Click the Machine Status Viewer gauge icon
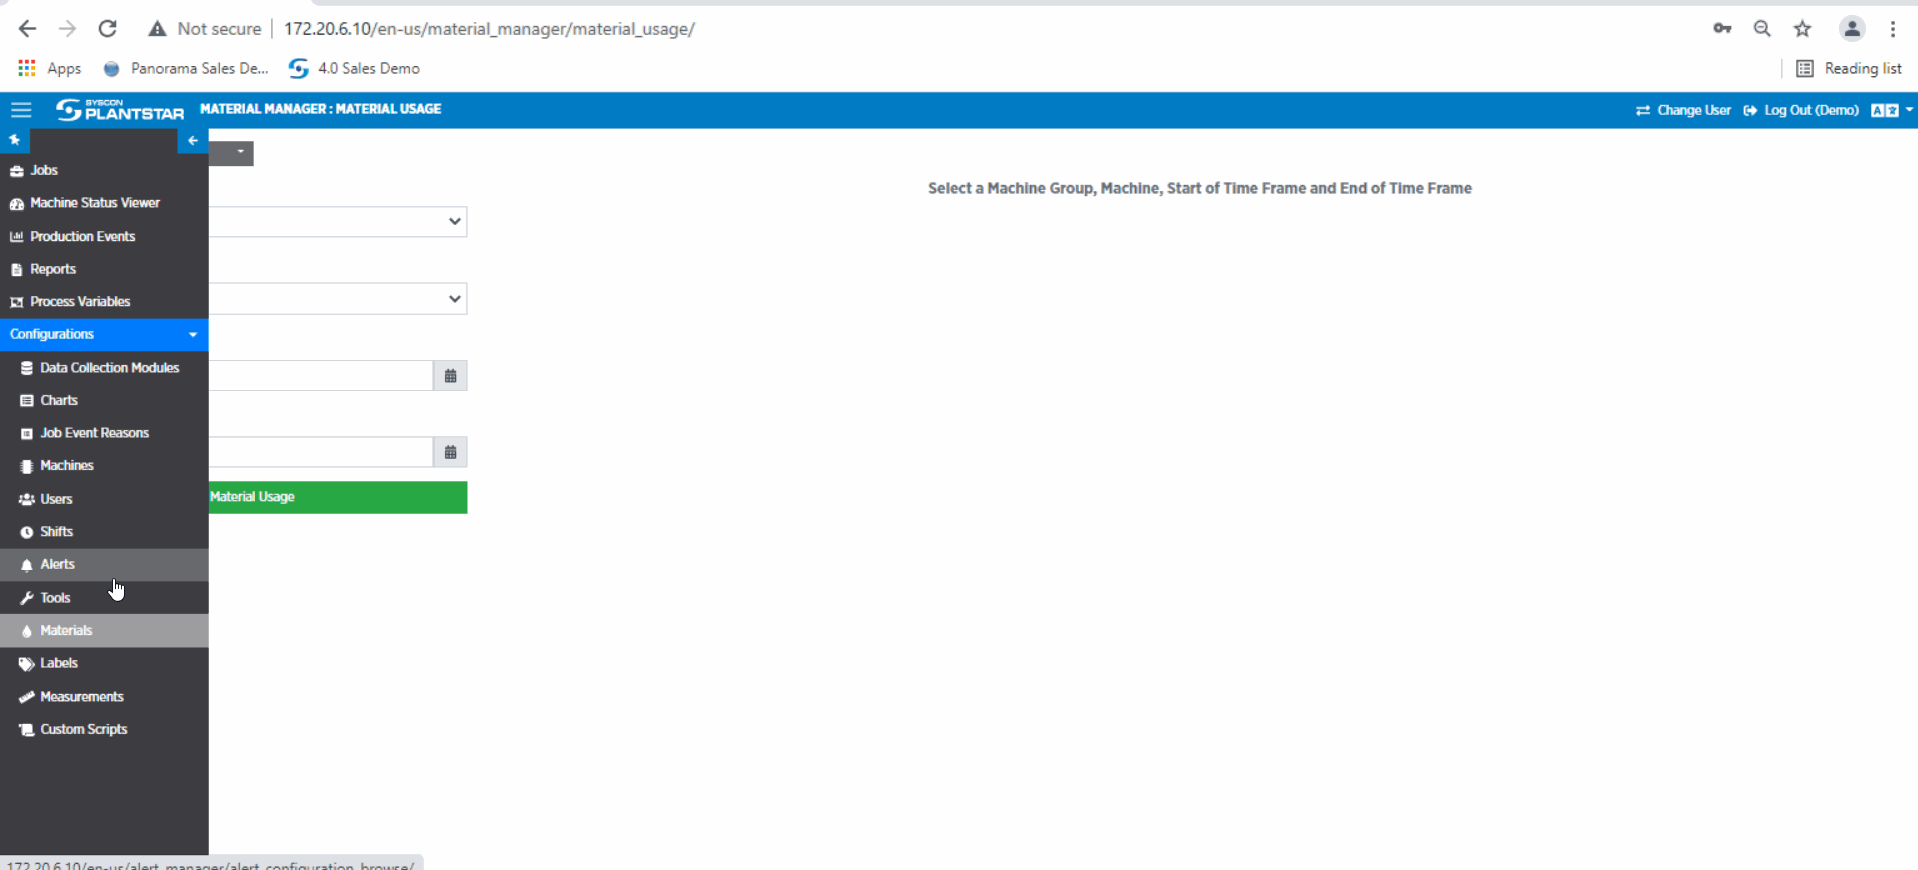Screen dimensions: 1918x870 [16, 204]
